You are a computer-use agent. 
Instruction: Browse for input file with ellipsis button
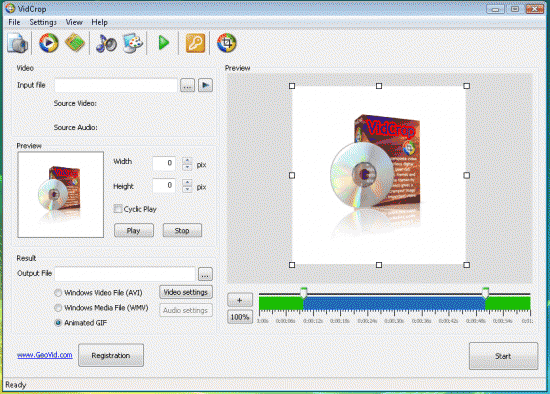(x=187, y=85)
